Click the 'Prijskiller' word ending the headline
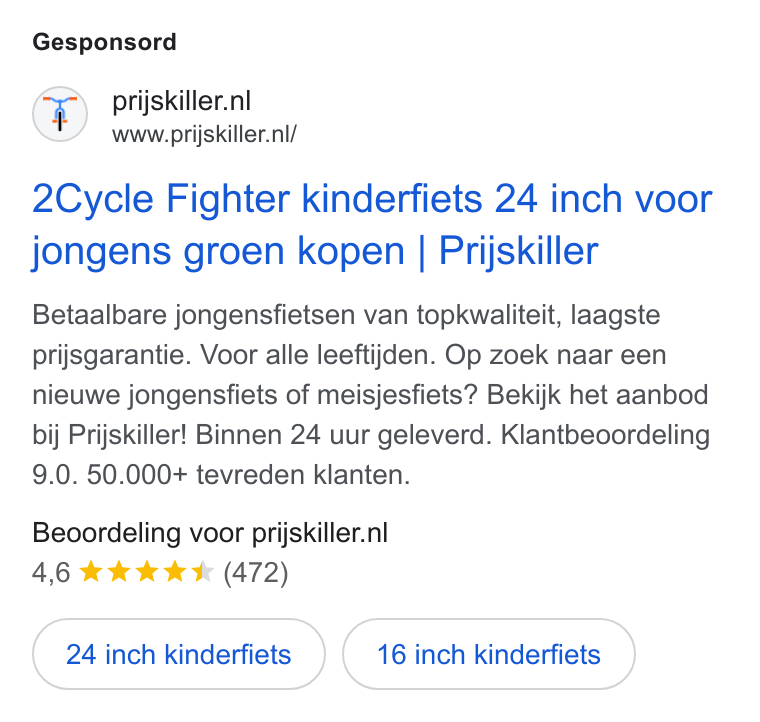This screenshot has width=760, height=722. pos(519,251)
